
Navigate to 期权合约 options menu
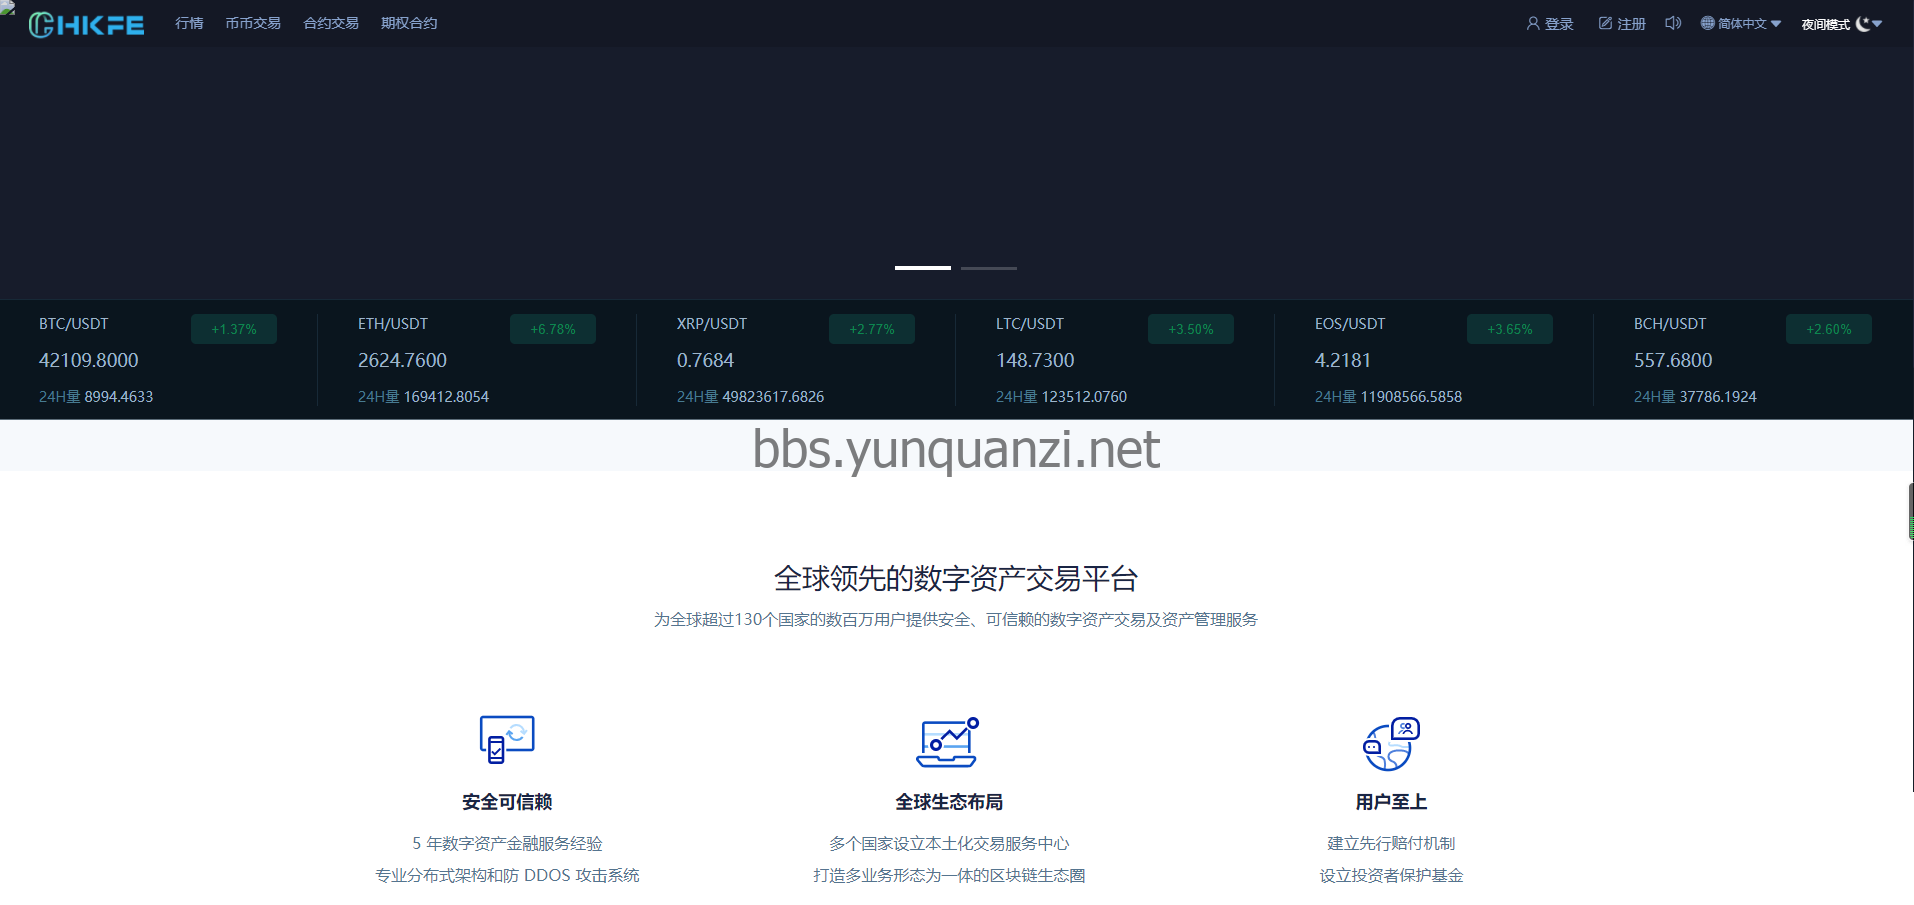coord(409,23)
